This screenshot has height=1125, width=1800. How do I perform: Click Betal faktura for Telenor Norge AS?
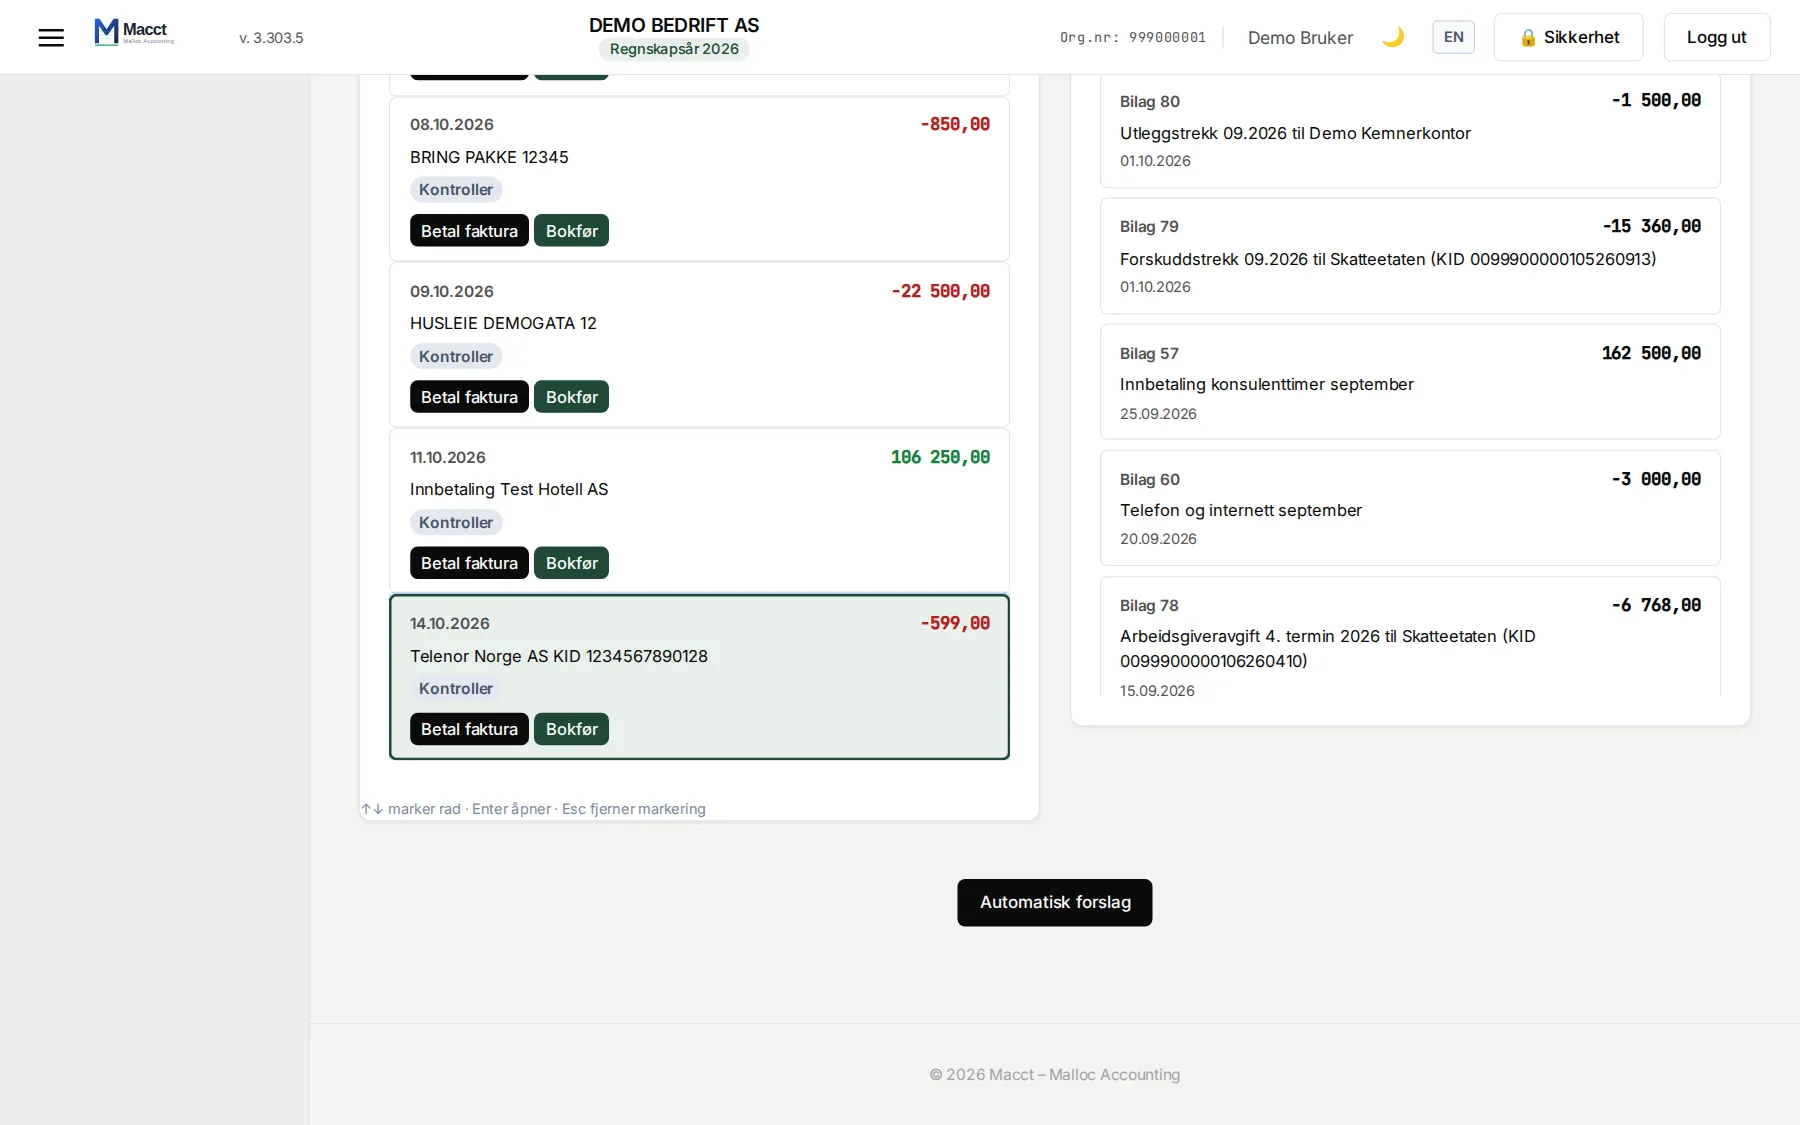[469, 729]
